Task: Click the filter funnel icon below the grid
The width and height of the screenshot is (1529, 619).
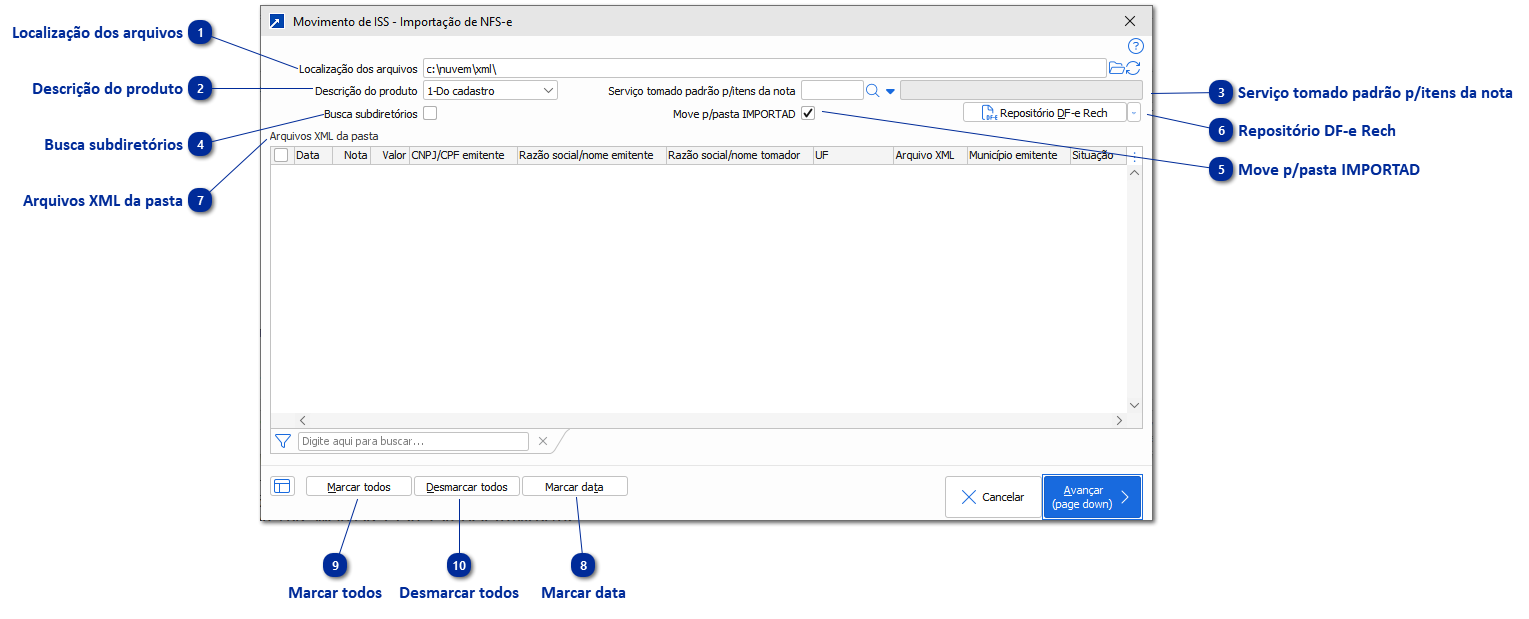Action: 283,441
